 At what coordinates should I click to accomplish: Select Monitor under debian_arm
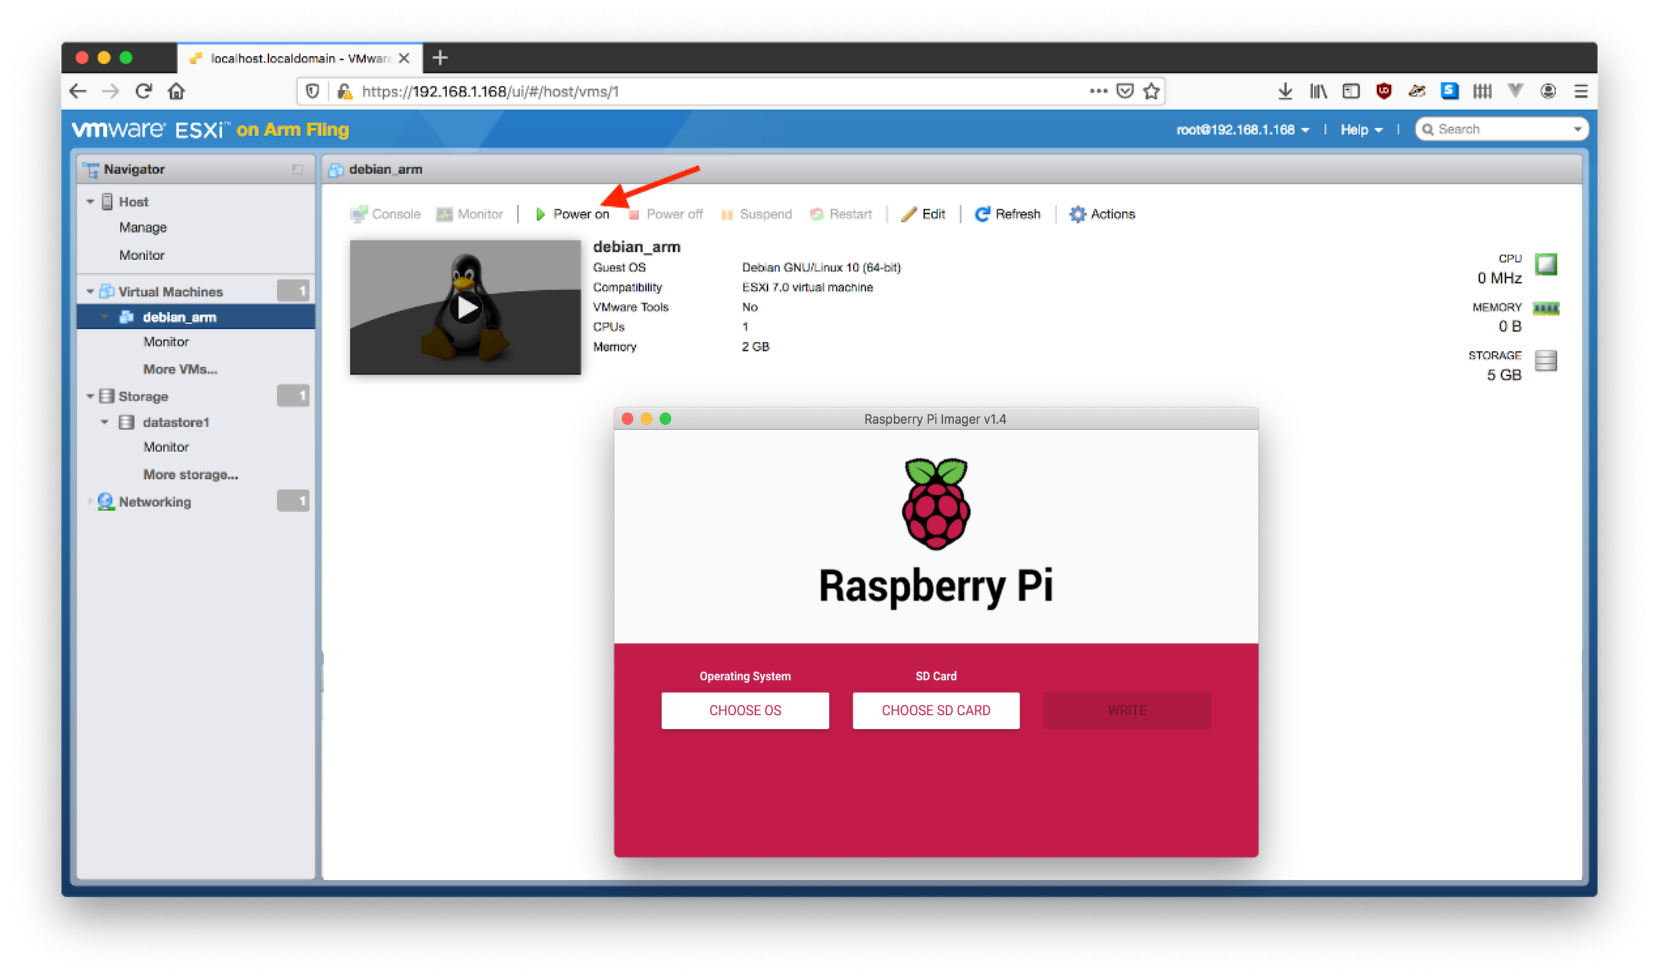(x=166, y=342)
